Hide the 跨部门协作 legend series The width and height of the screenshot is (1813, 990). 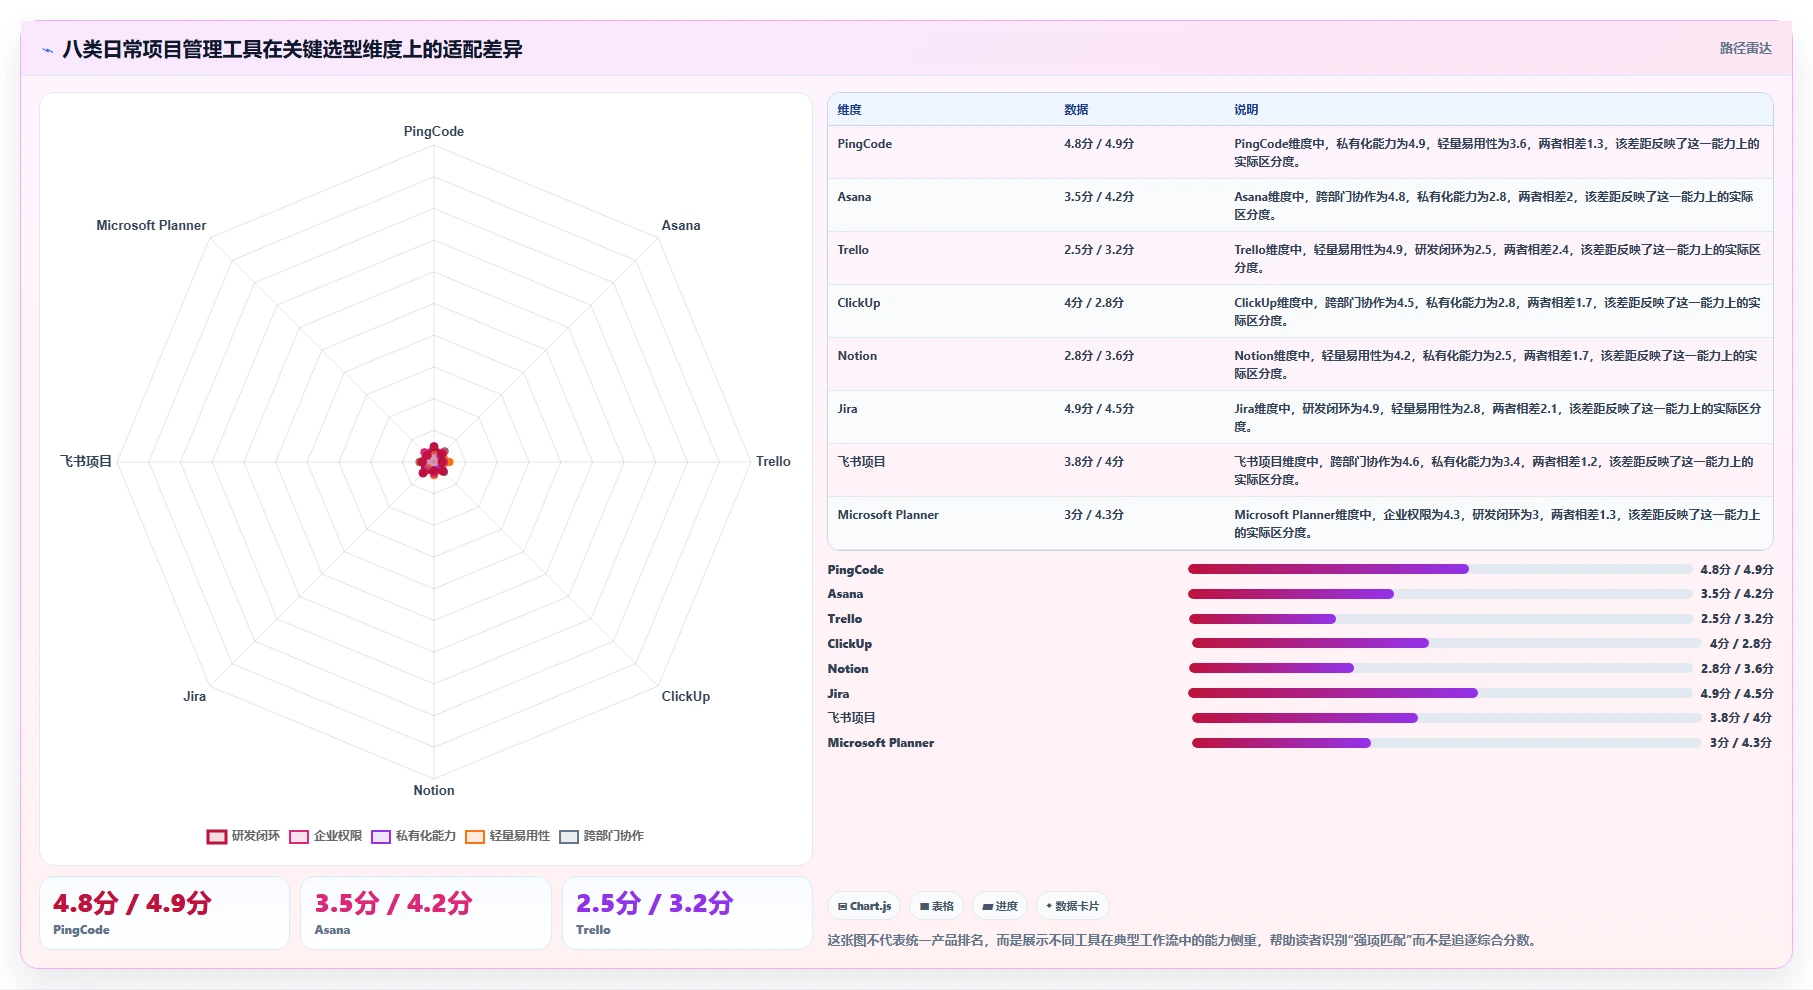point(601,836)
